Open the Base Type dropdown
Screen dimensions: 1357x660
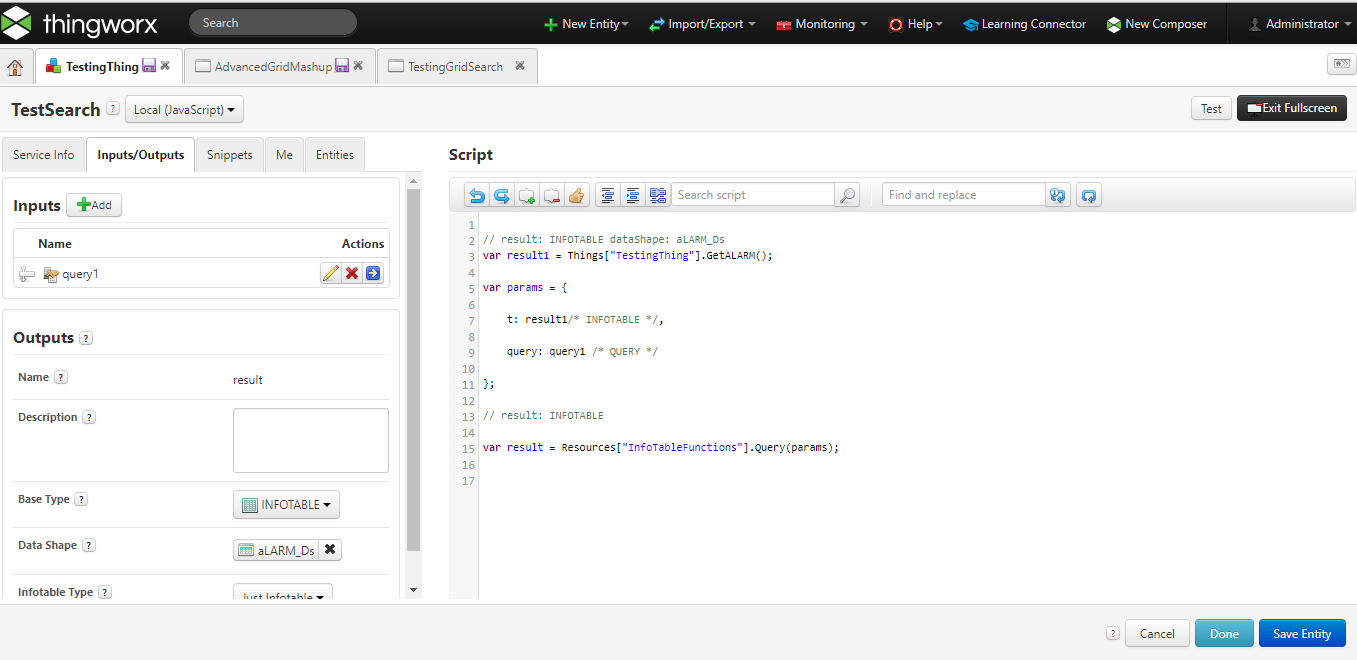(286, 504)
